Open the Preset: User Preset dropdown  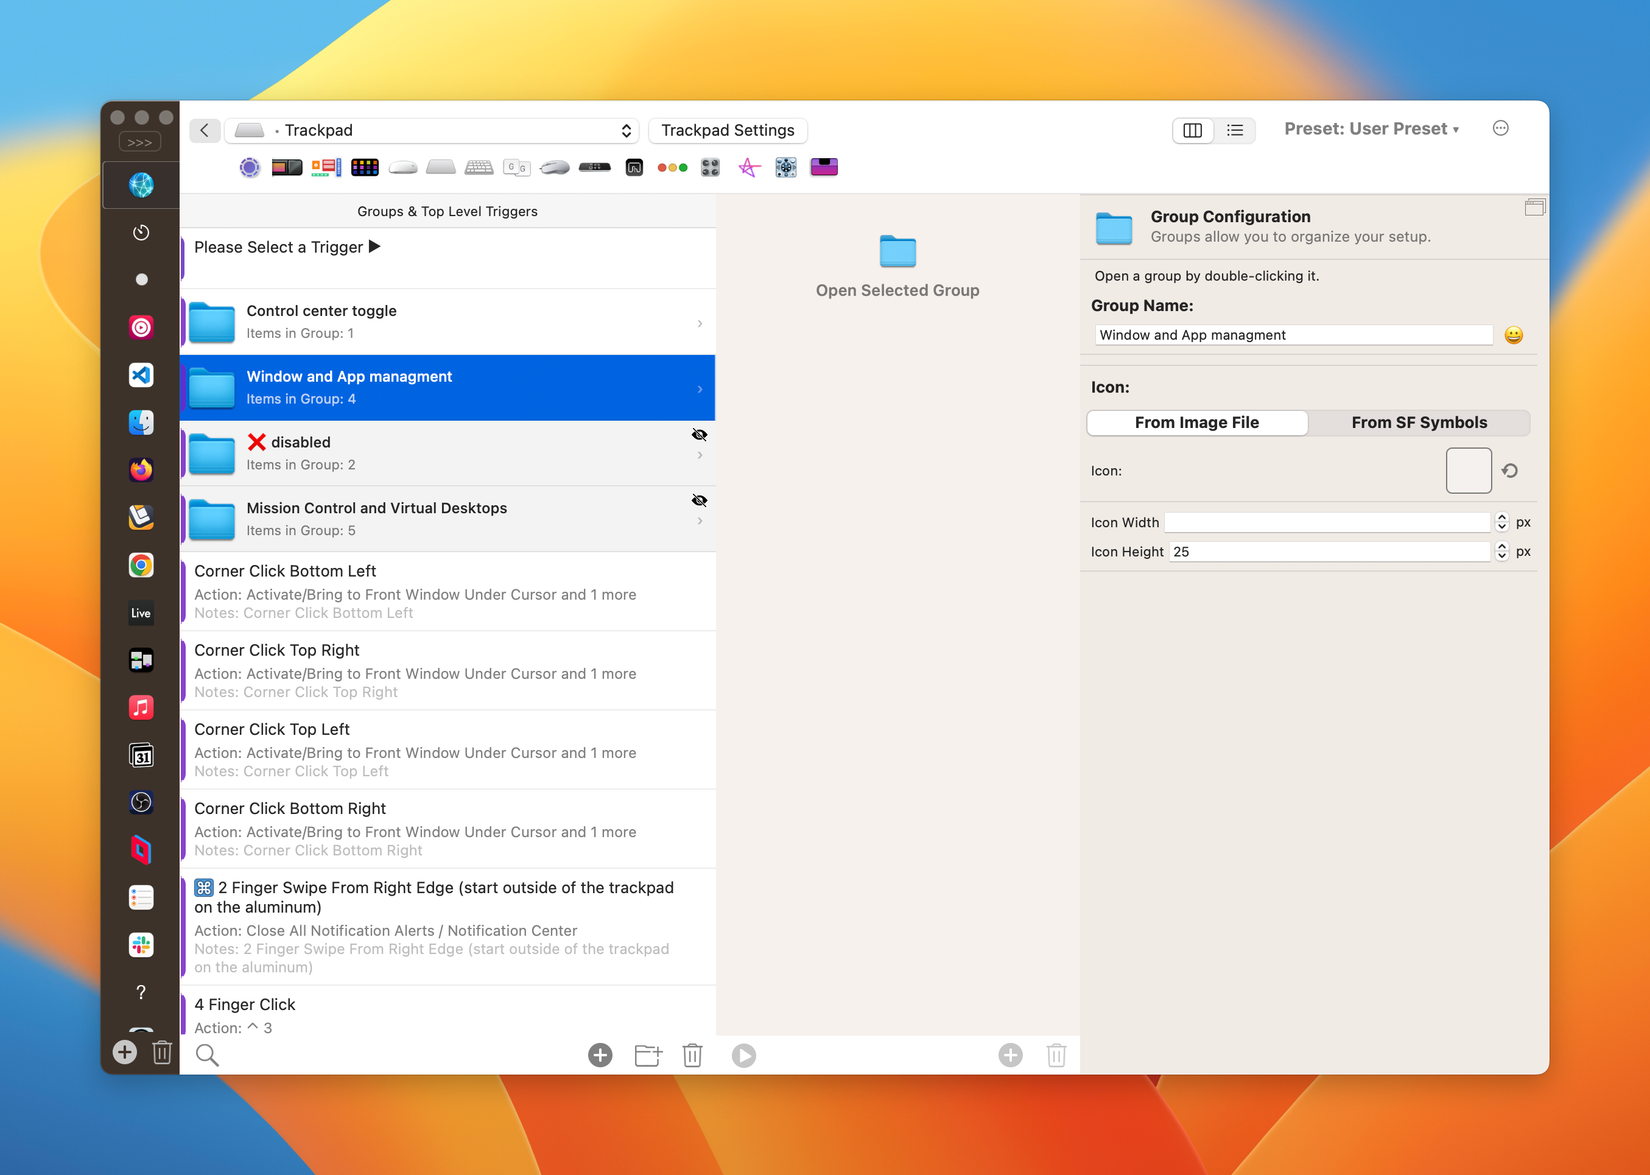coord(1371,128)
